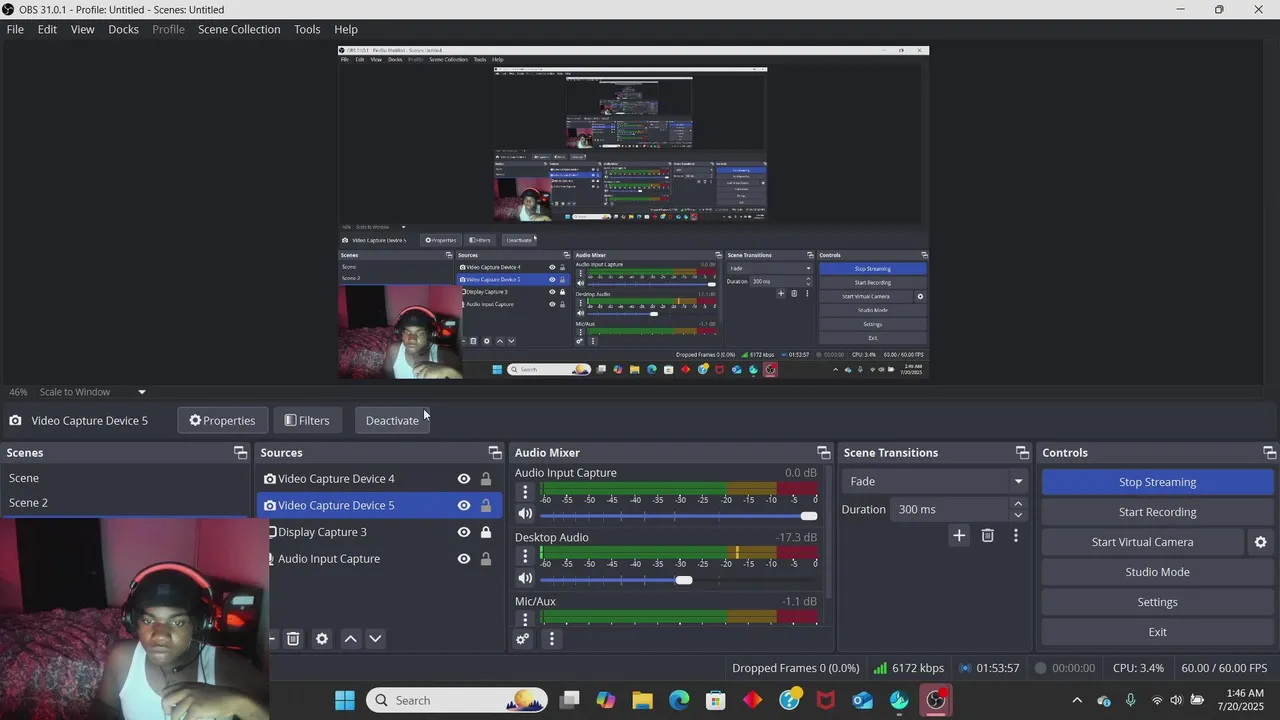1280x720 pixels.
Task: Open Task View from the taskbar
Action: 569,700
